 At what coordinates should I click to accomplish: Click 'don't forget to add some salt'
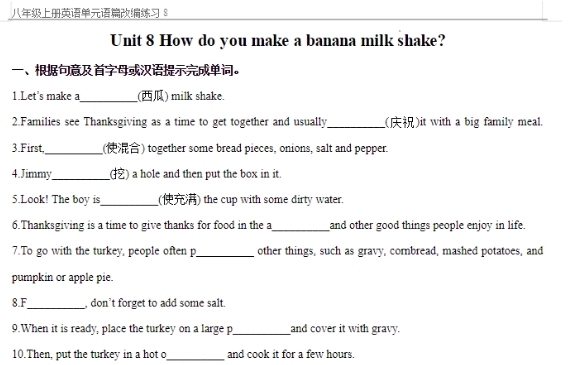point(158,303)
